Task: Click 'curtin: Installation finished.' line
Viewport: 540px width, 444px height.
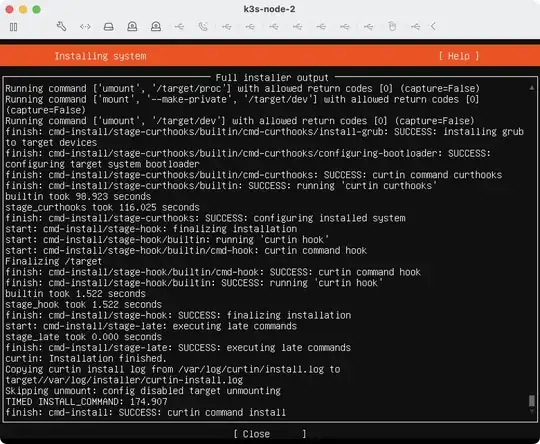Action: tap(86, 359)
